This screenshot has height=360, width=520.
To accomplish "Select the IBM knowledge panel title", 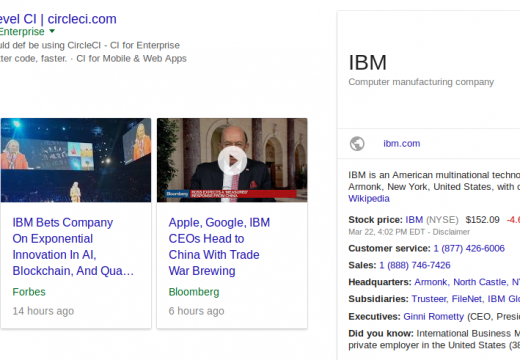I will [x=367, y=63].
